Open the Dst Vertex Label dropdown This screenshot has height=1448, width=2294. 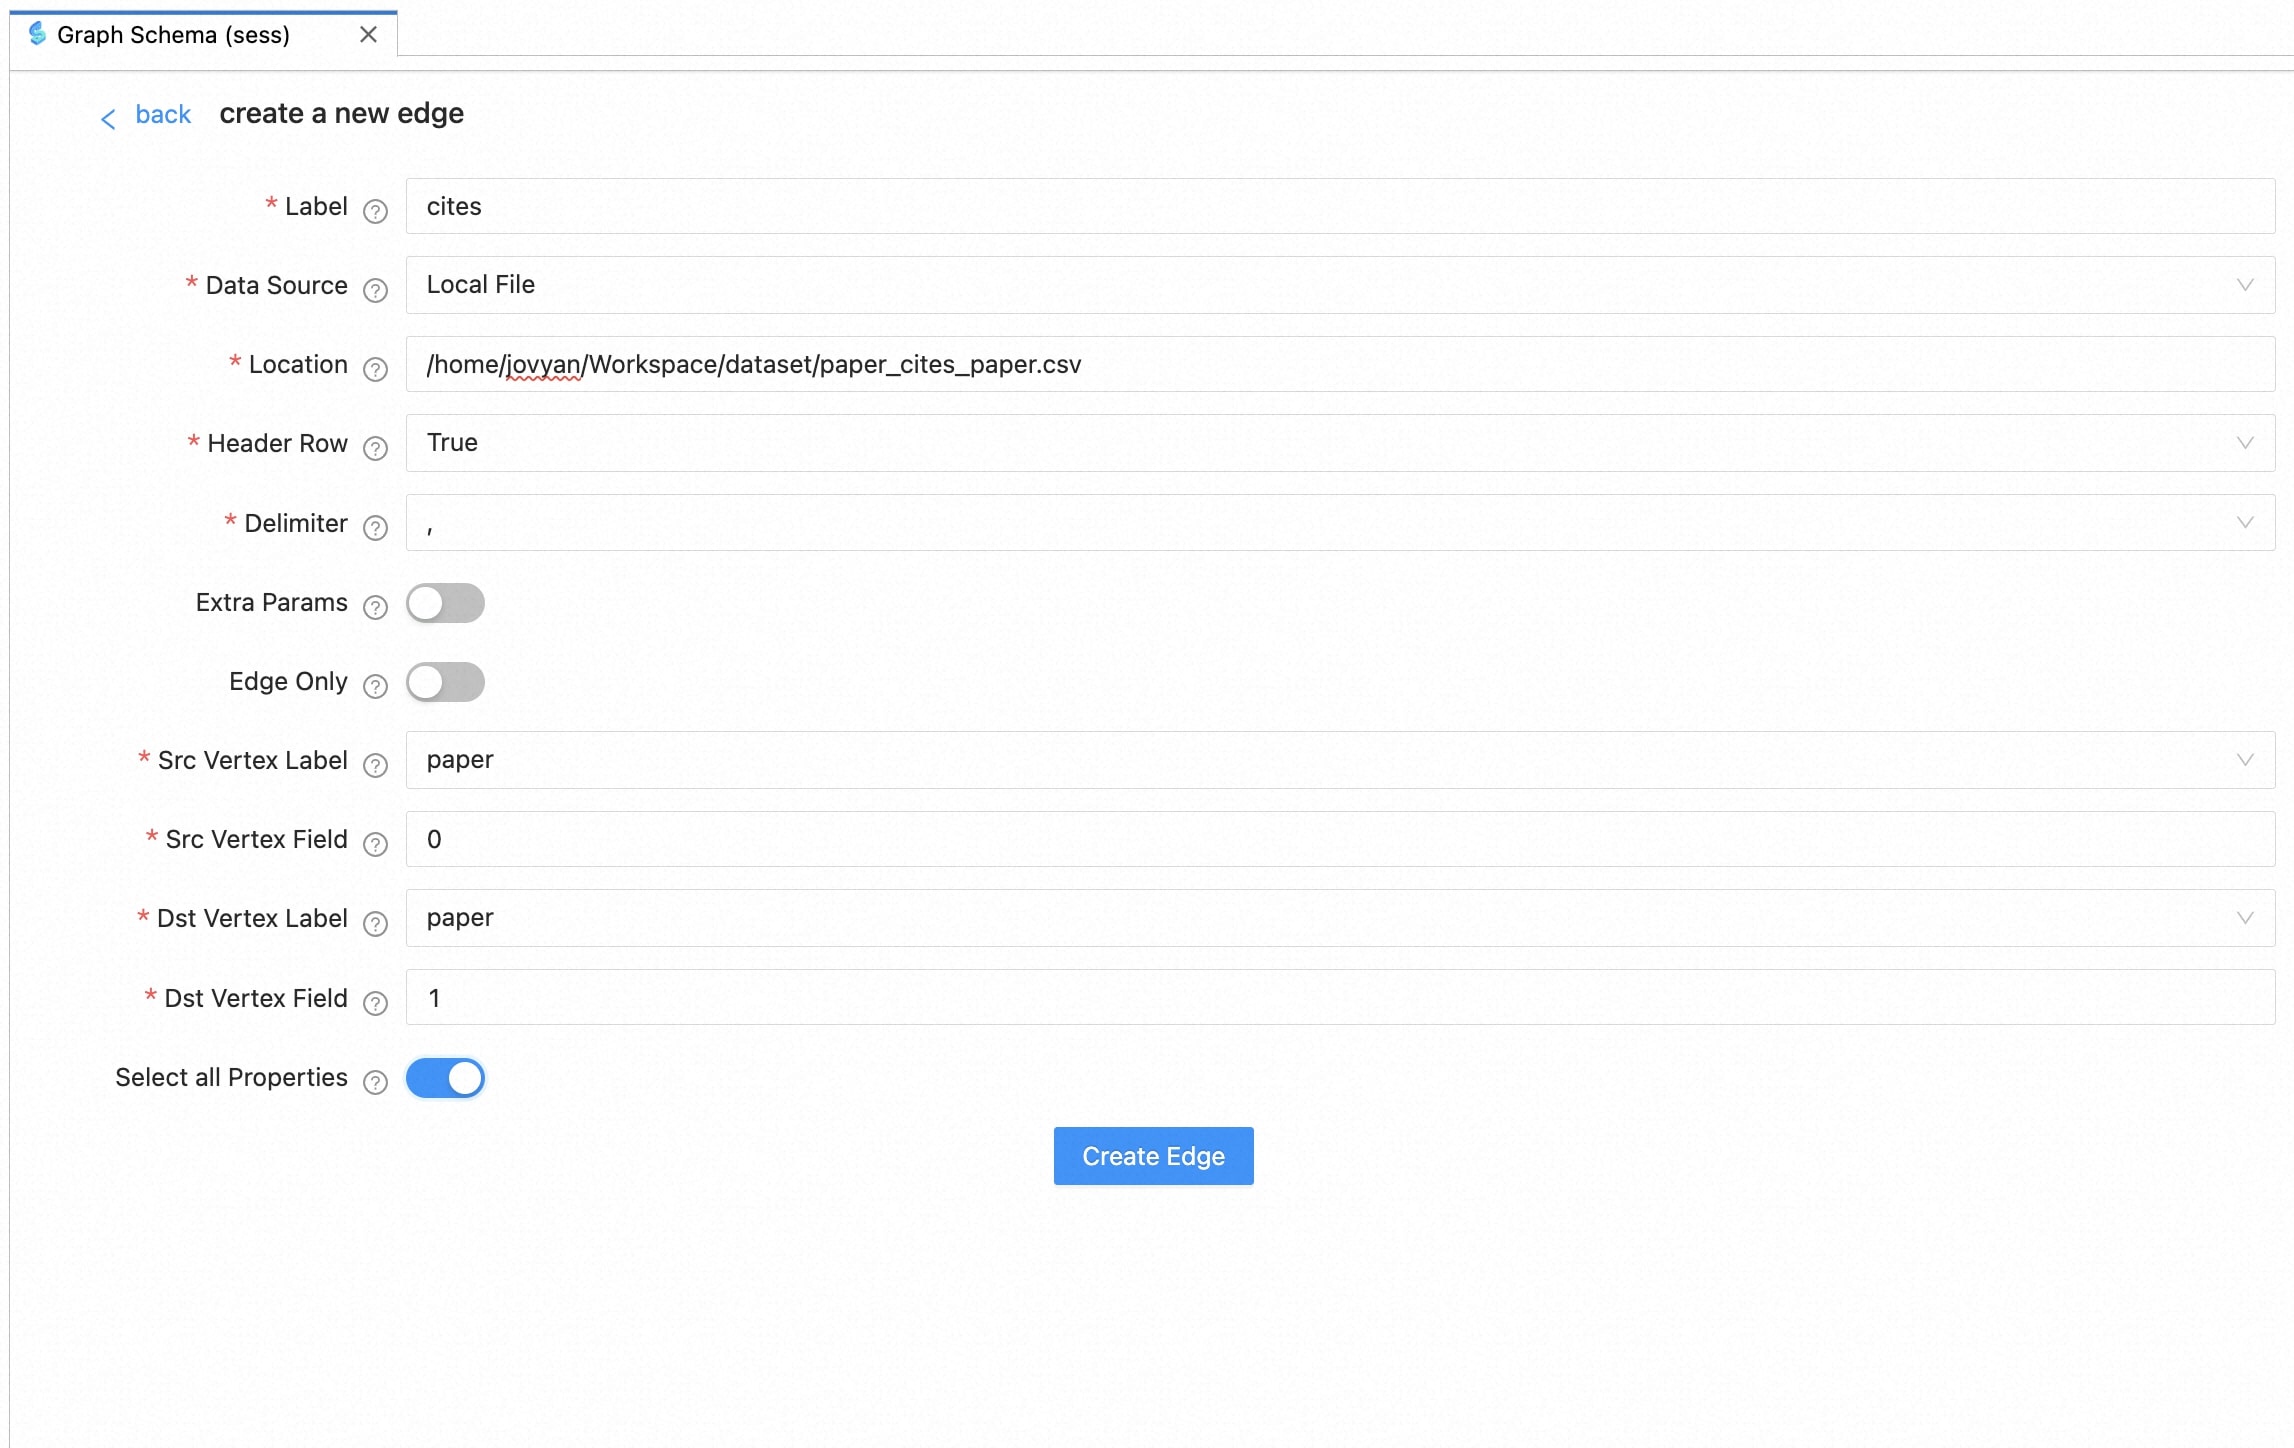[1339, 918]
